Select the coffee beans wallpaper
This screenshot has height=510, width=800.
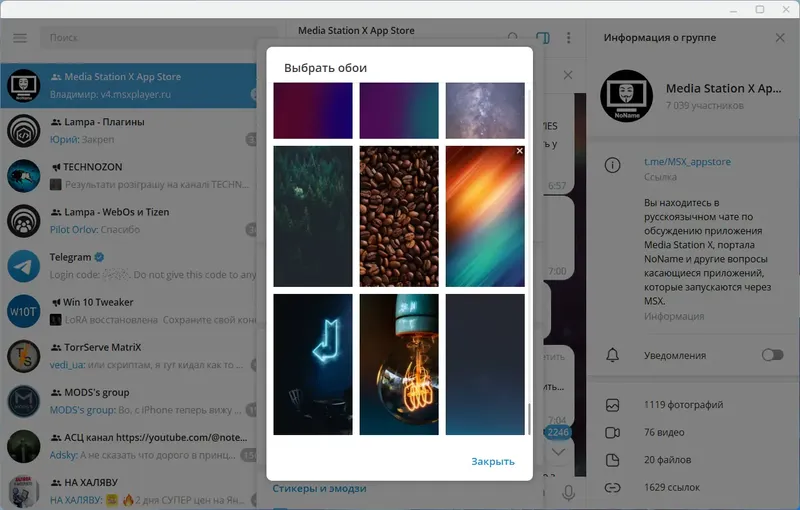click(x=399, y=216)
